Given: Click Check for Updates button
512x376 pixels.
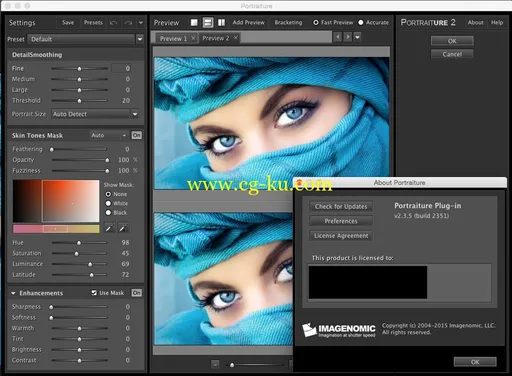Looking at the screenshot, I should [341, 206].
